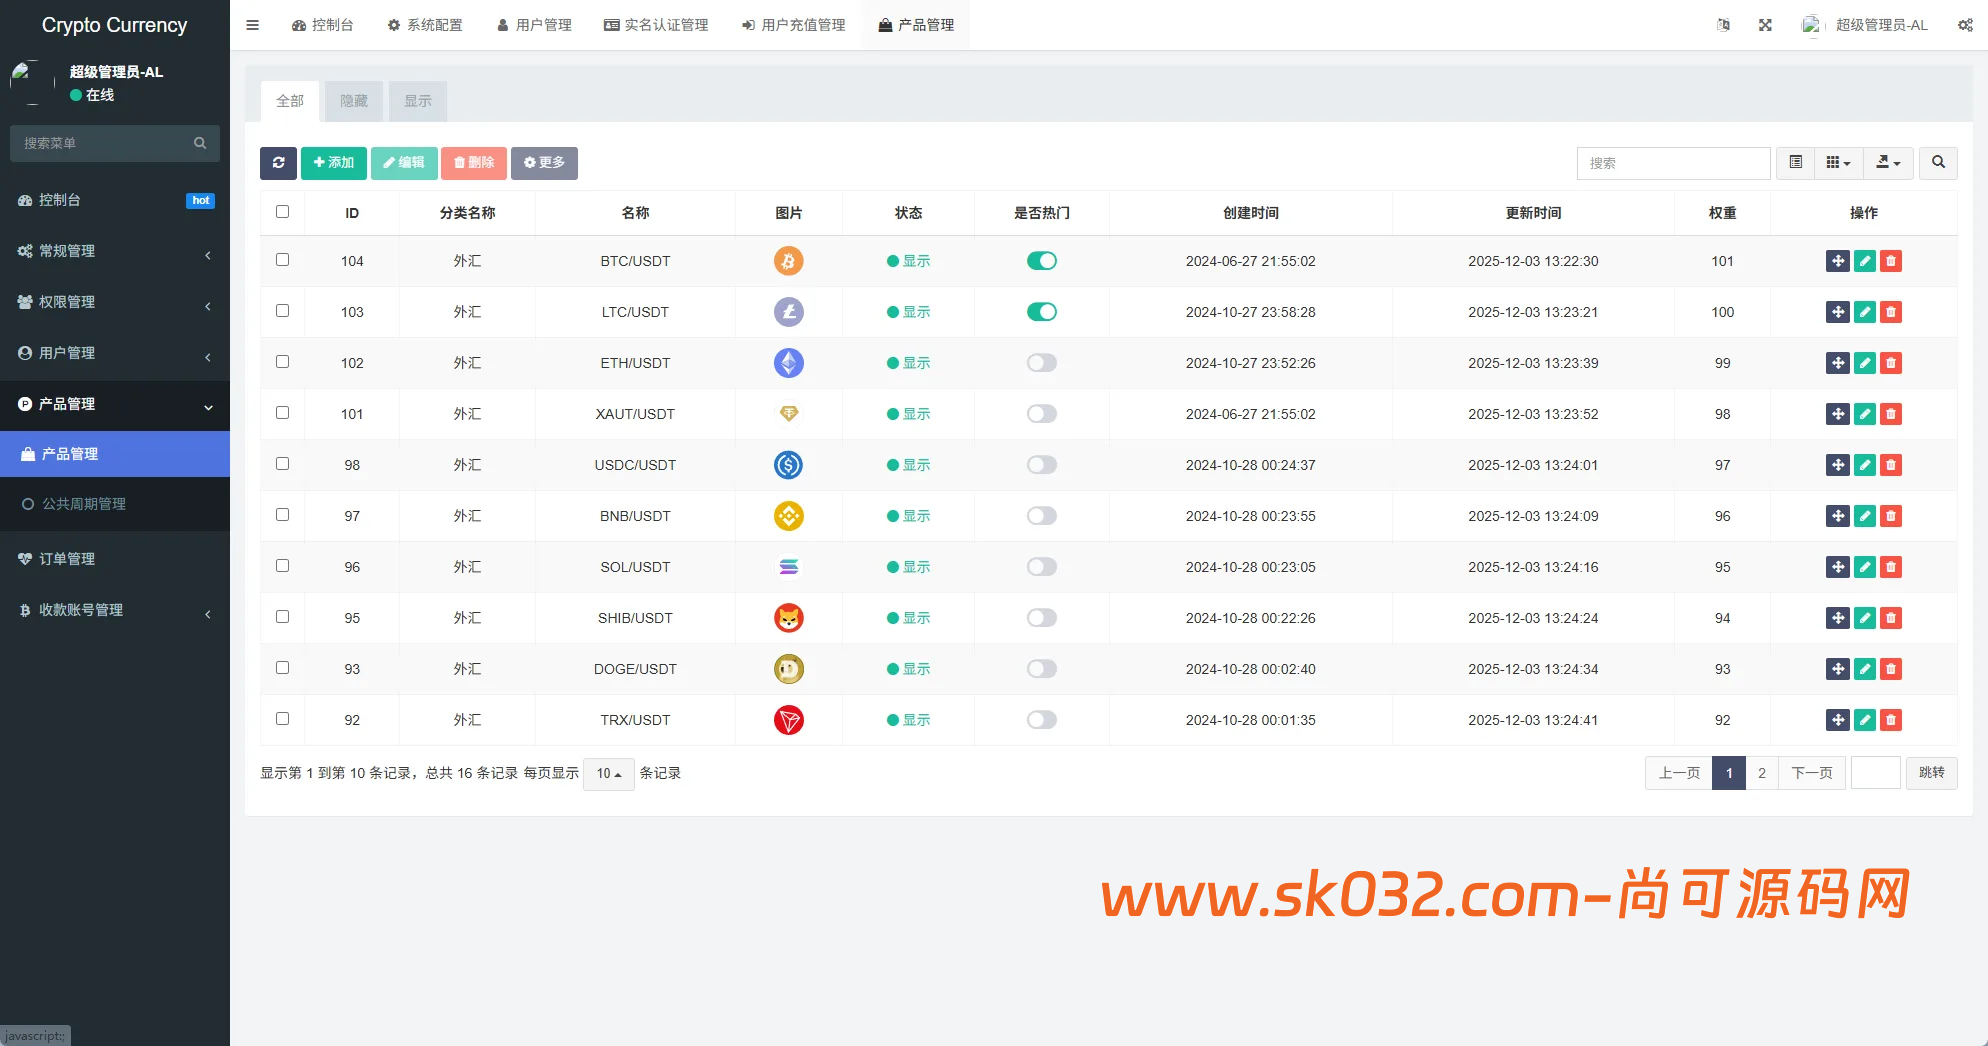Open the hamburger menu icon
The image size is (1988, 1046).
point(252,25)
